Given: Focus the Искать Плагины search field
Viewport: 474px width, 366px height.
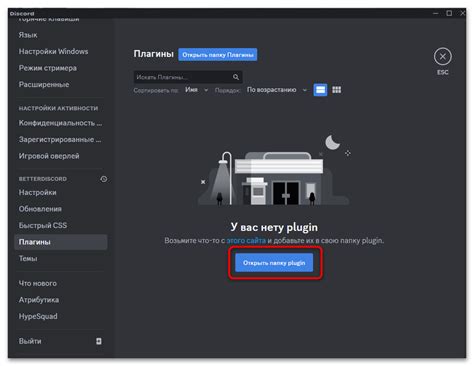Looking at the screenshot, I should [x=188, y=77].
